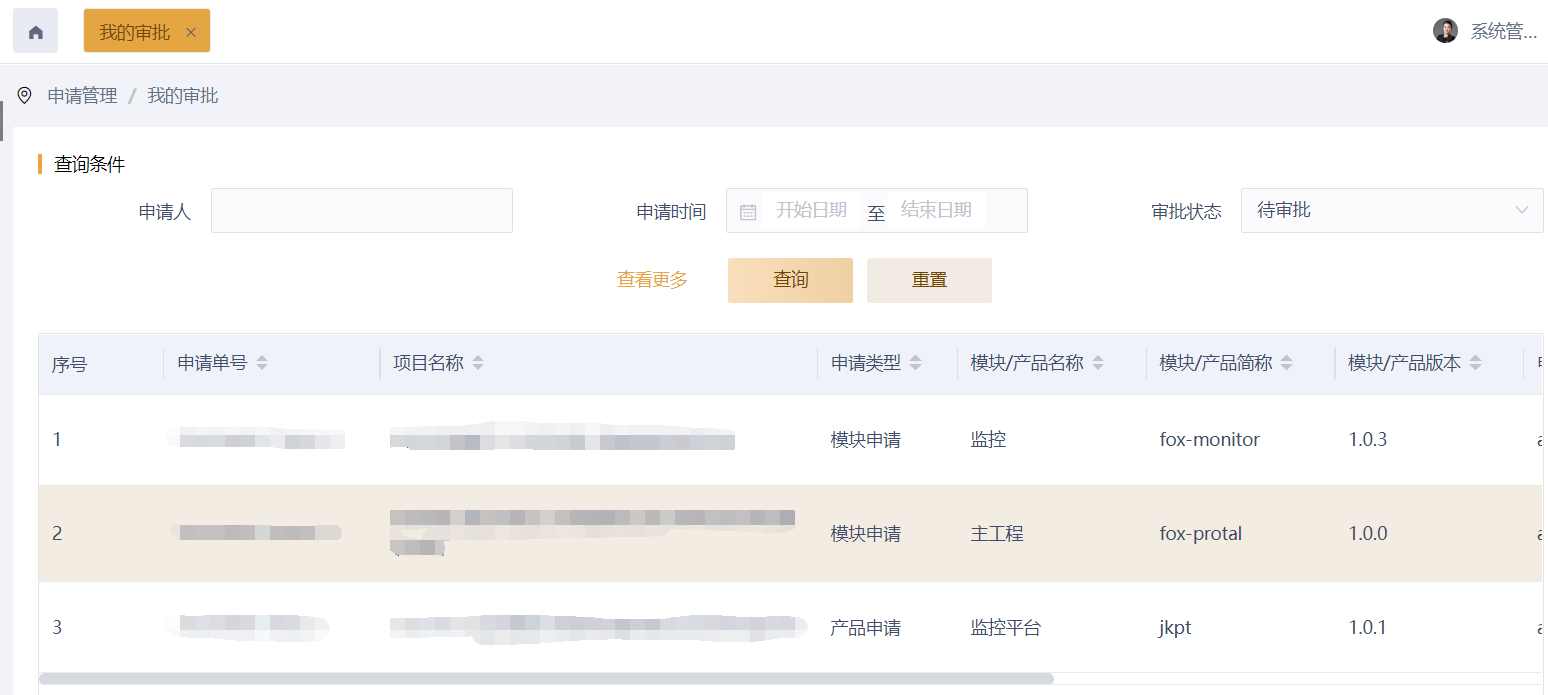Image resolution: width=1548 pixels, height=695 pixels.
Task: Sort the table by 申请类型 column
Action: click(x=916, y=362)
